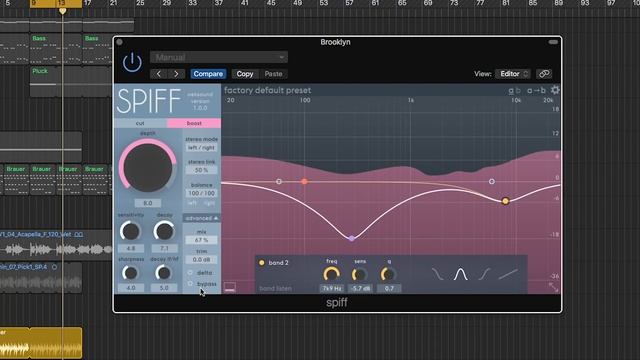The height and width of the screenshot is (360, 640).
Task: Select the purple band node at curve dip
Action: pos(351,238)
